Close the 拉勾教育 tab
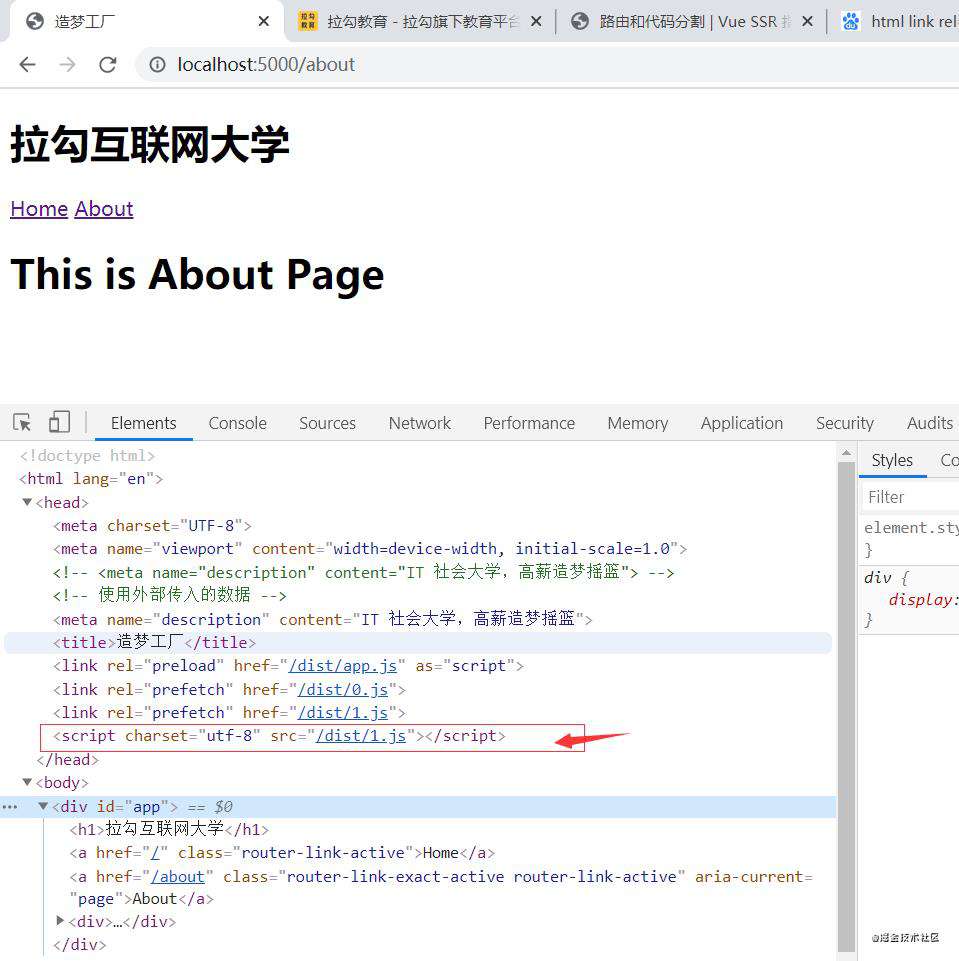This screenshot has height=961, width=959. tap(536, 21)
